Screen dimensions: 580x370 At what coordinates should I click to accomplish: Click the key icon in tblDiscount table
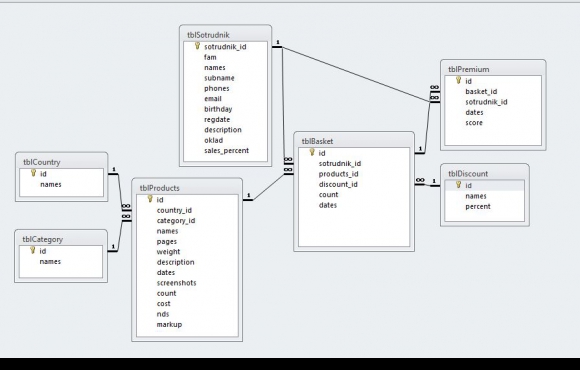point(459,185)
